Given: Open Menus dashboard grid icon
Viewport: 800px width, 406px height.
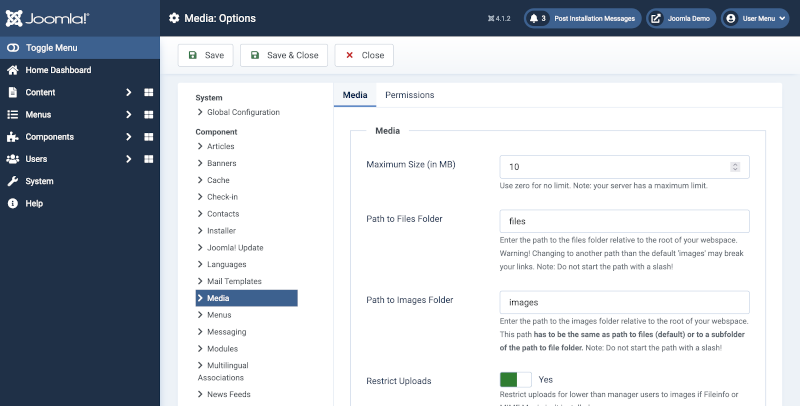Looking at the screenshot, I should 148,114.
